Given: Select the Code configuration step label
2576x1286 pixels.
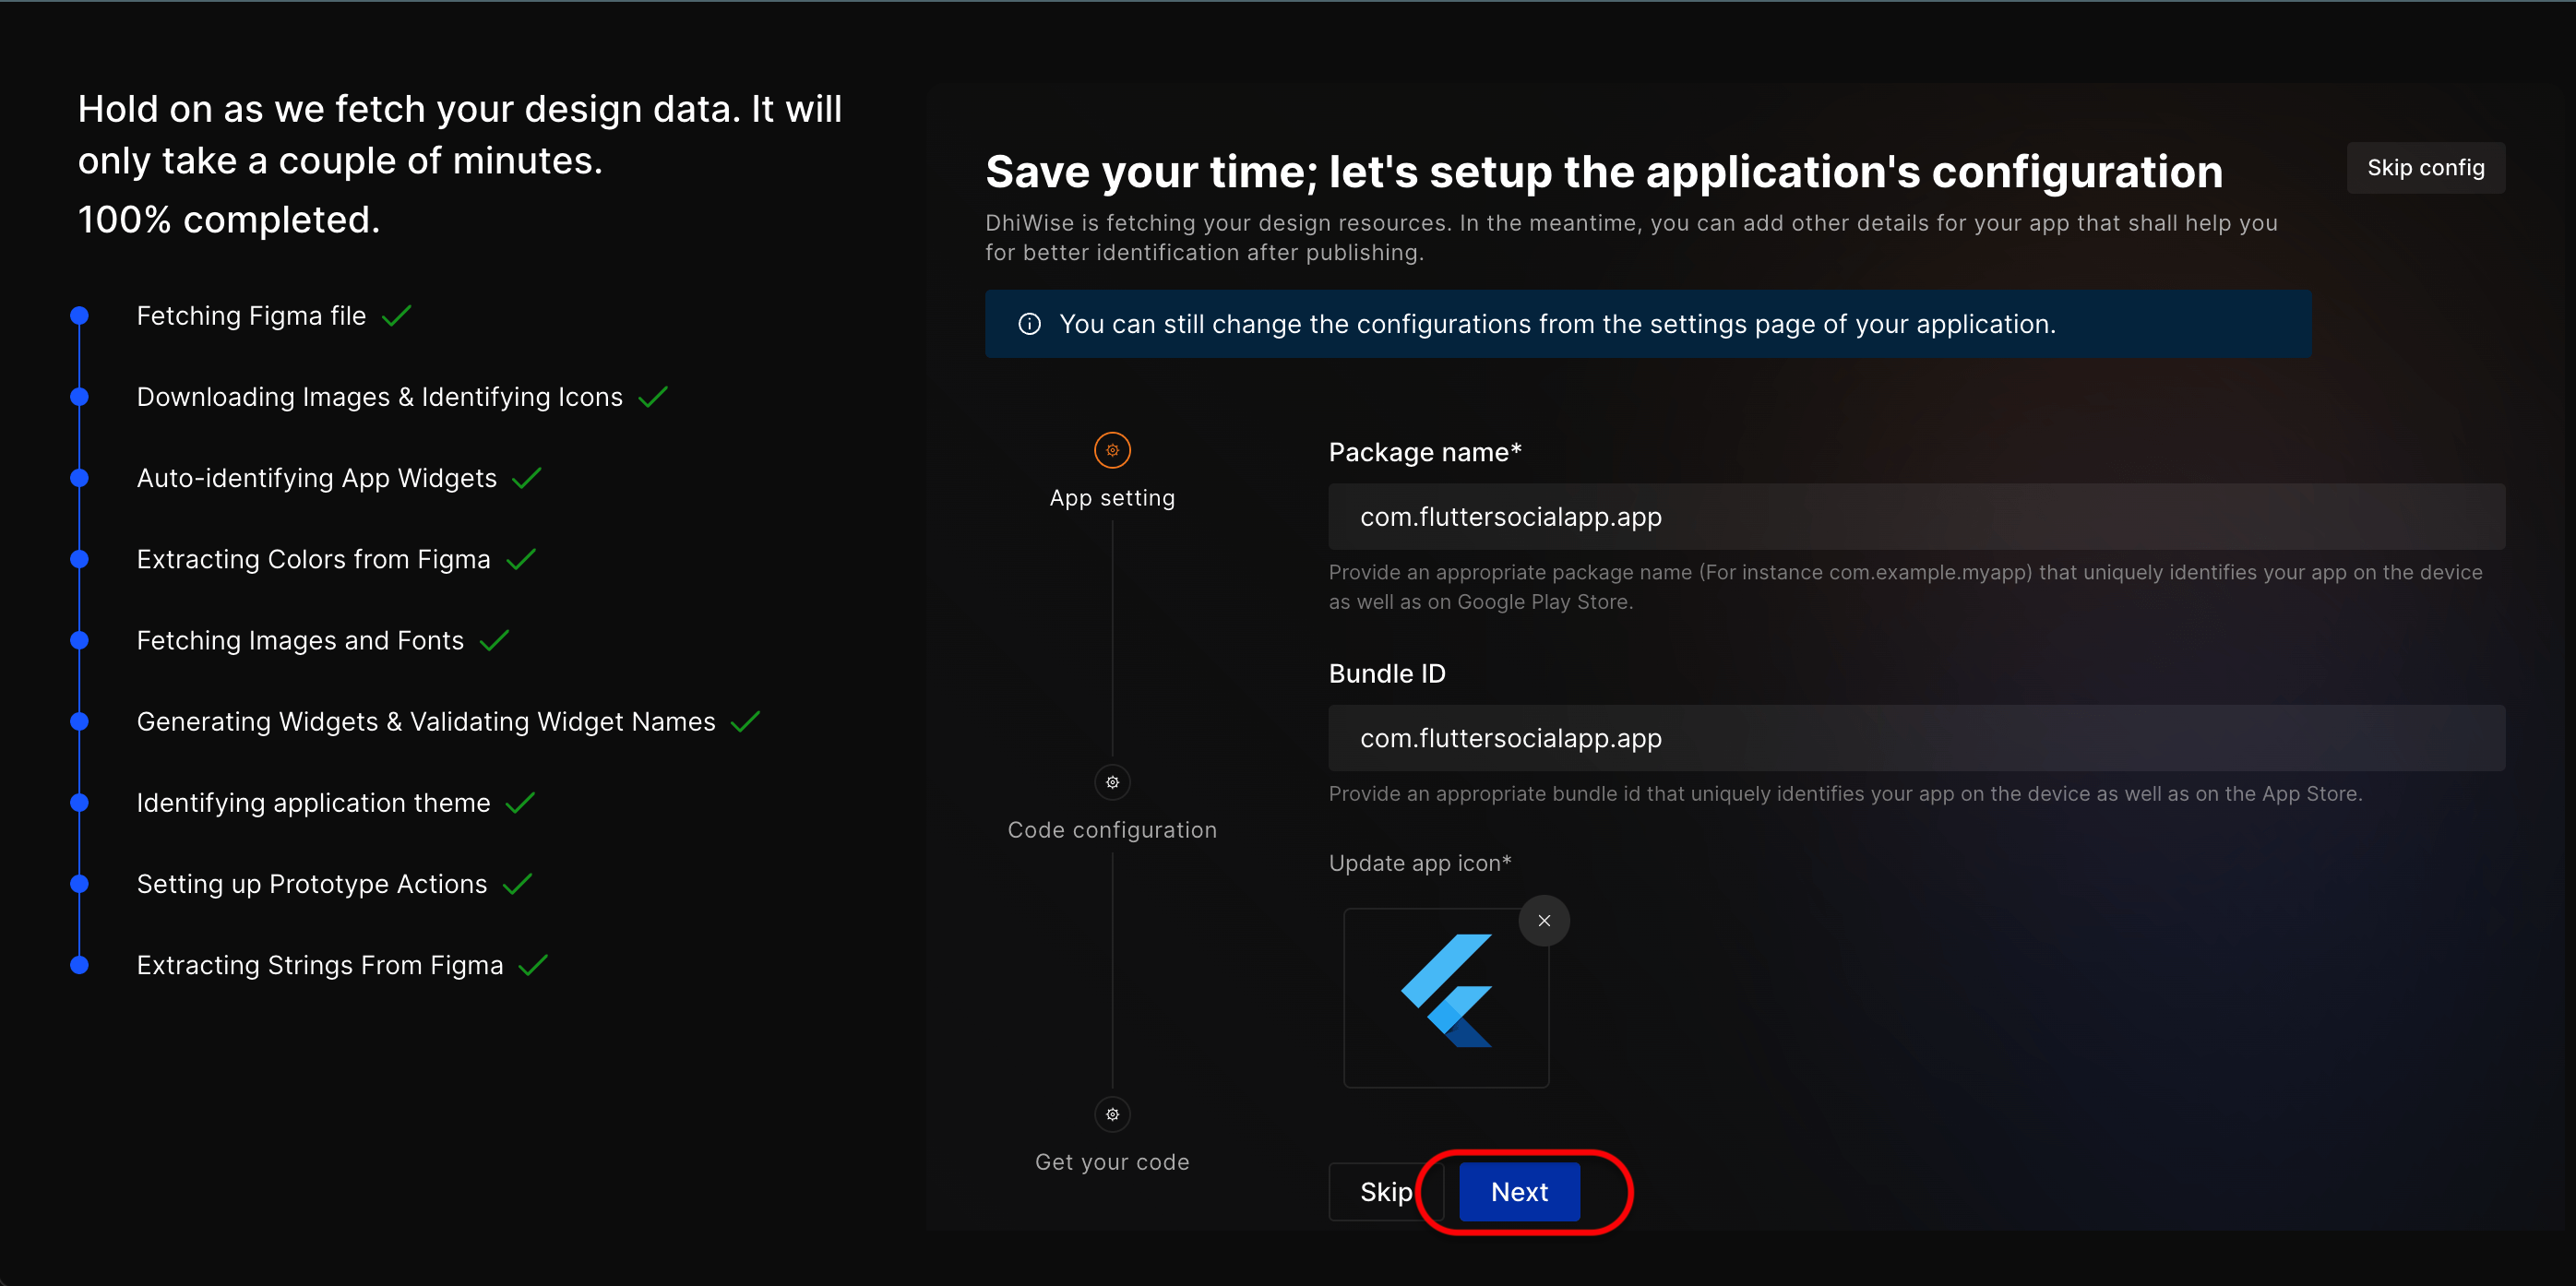Looking at the screenshot, I should [1112, 830].
